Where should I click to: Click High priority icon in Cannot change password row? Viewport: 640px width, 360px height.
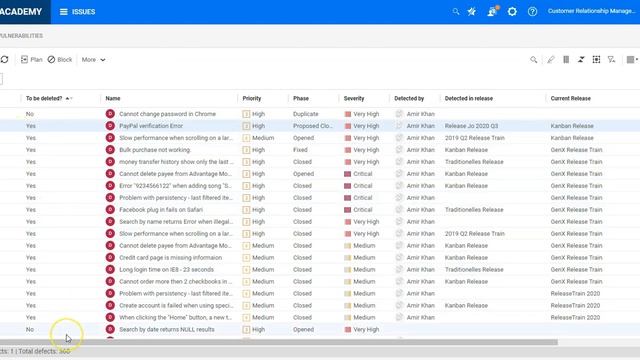[246, 114]
